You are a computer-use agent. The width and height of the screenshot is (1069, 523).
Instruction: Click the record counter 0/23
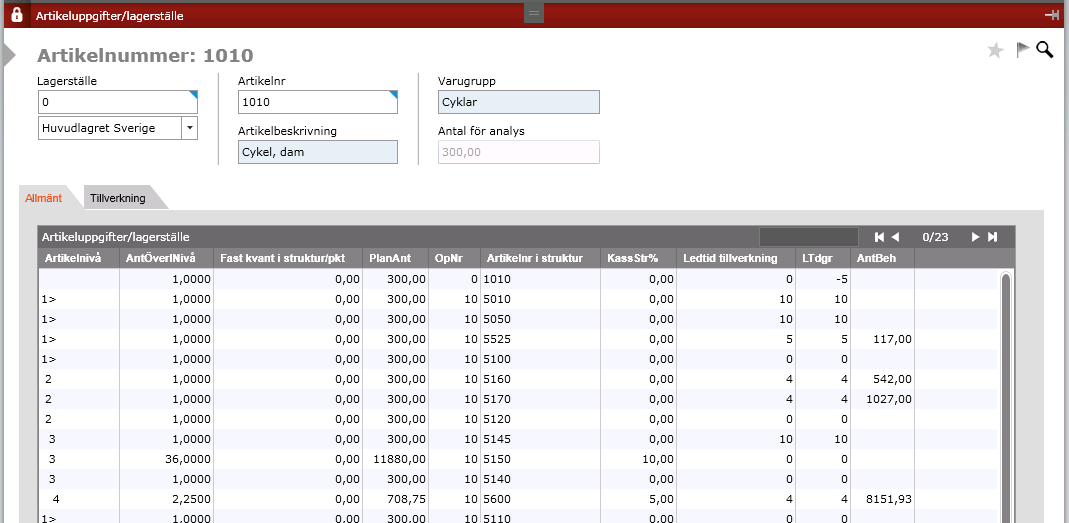point(935,237)
